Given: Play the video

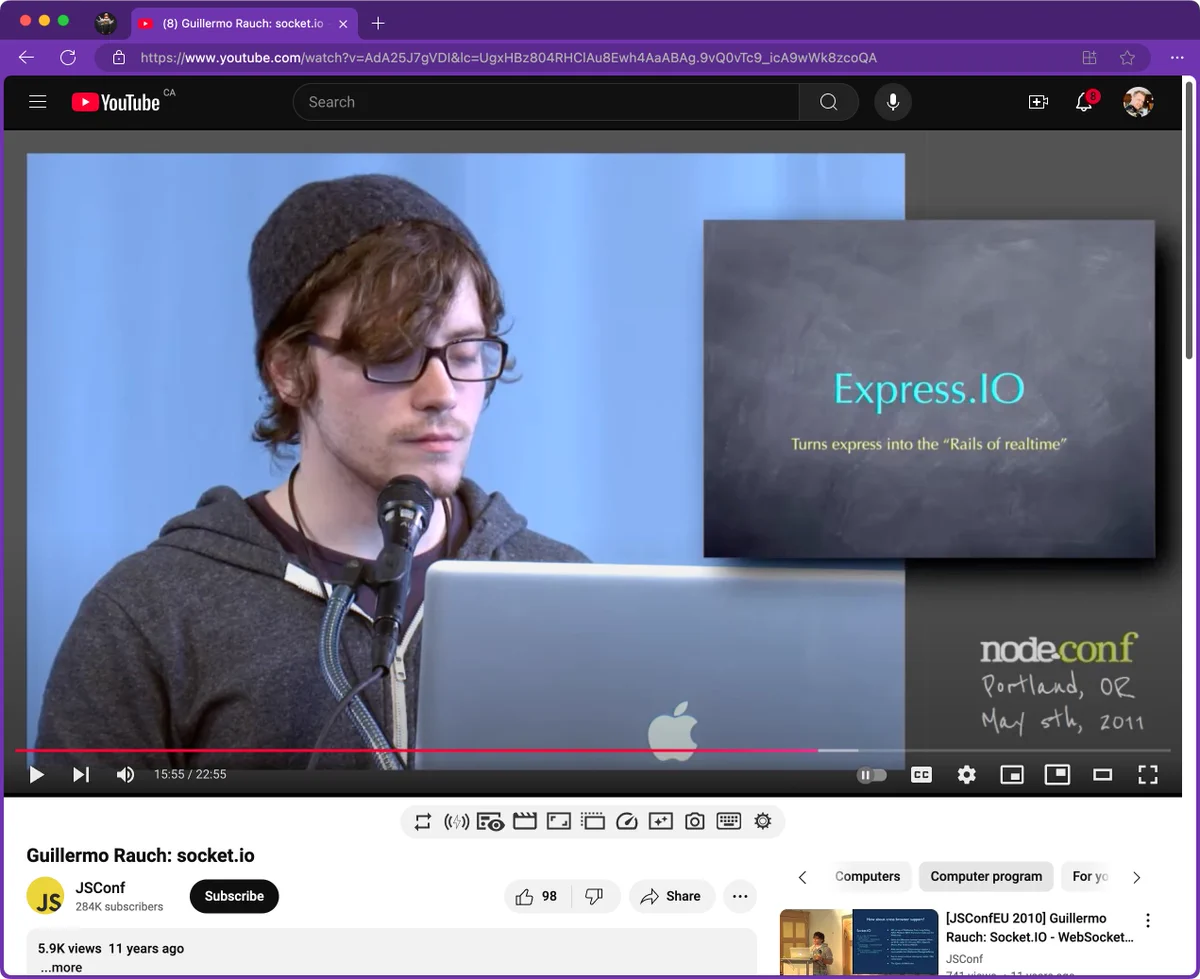Looking at the screenshot, I should click(36, 774).
